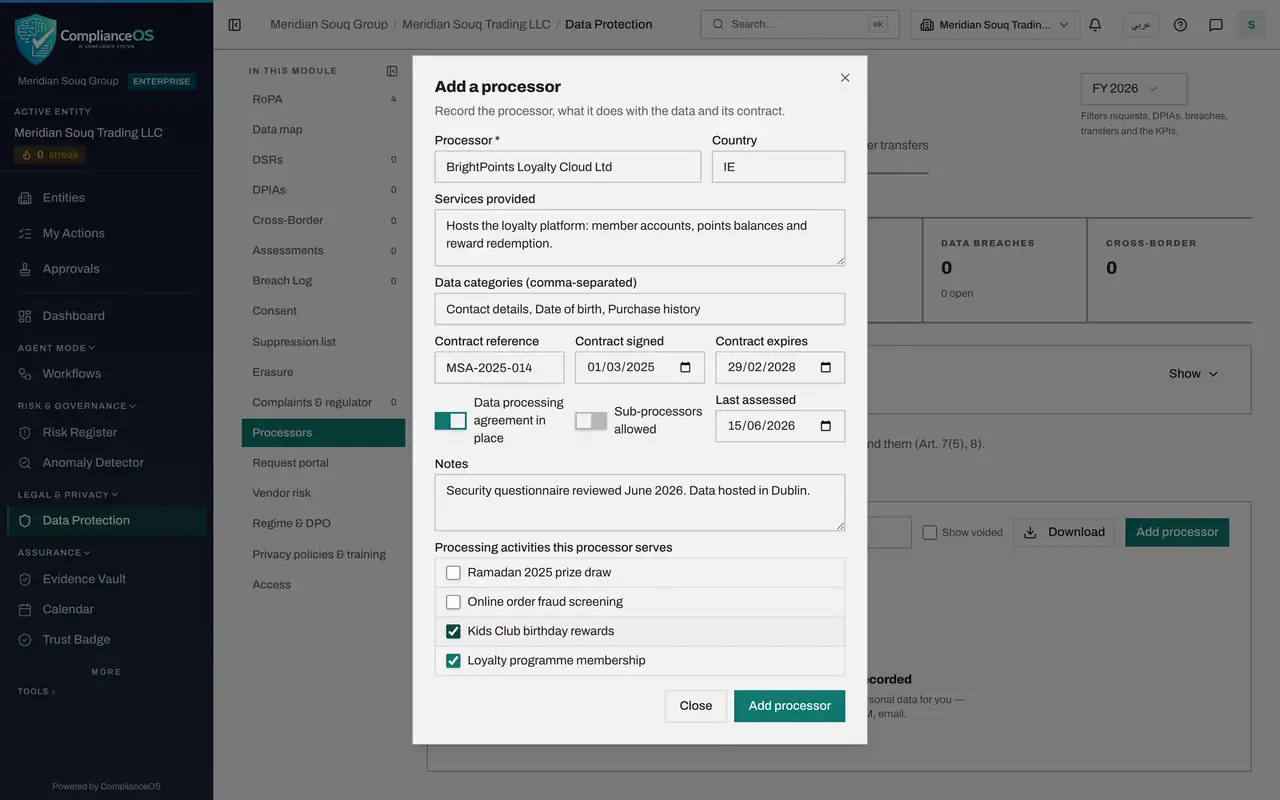This screenshot has width=1280, height=800.
Task: Click the ComplianceOS shield logo
Action: pyautogui.click(x=35, y=39)
